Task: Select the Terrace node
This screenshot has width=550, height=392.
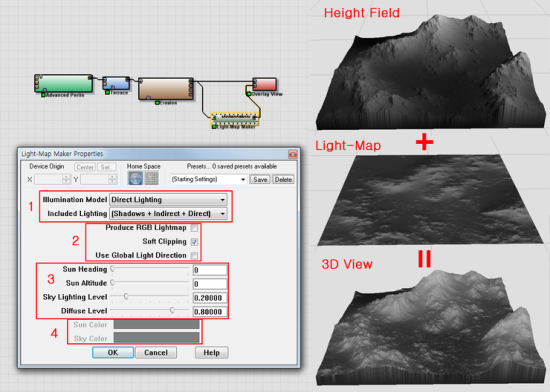Action: (116, 83)
